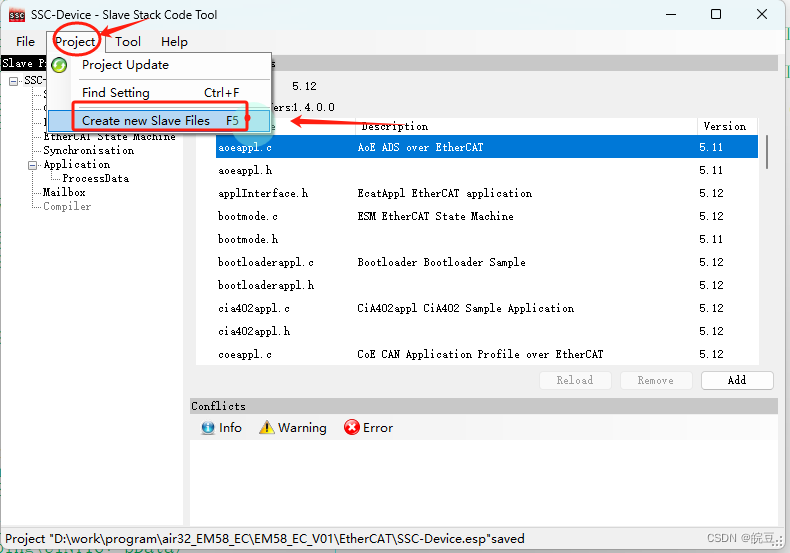Screen dimensions: 790x553
Task: Open the Help menu
Action: (174, 42)
